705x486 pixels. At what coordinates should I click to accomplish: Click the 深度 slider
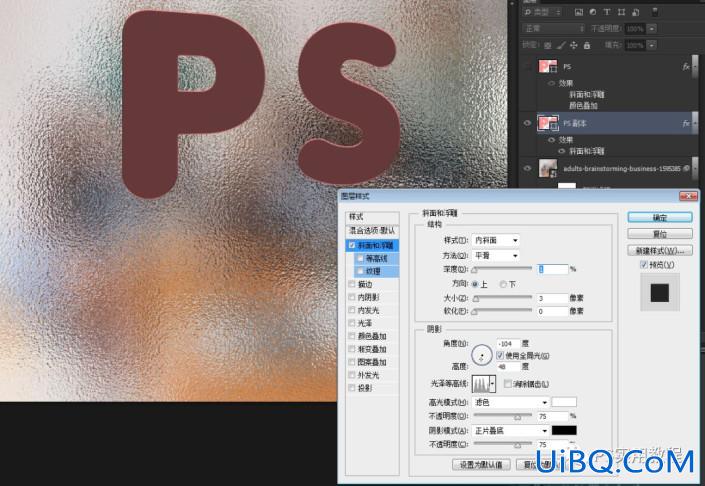[502, 269]
